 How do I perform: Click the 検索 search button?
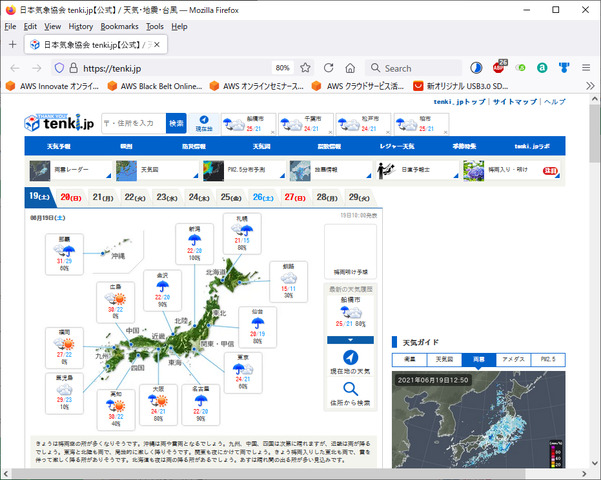(176, 123)
